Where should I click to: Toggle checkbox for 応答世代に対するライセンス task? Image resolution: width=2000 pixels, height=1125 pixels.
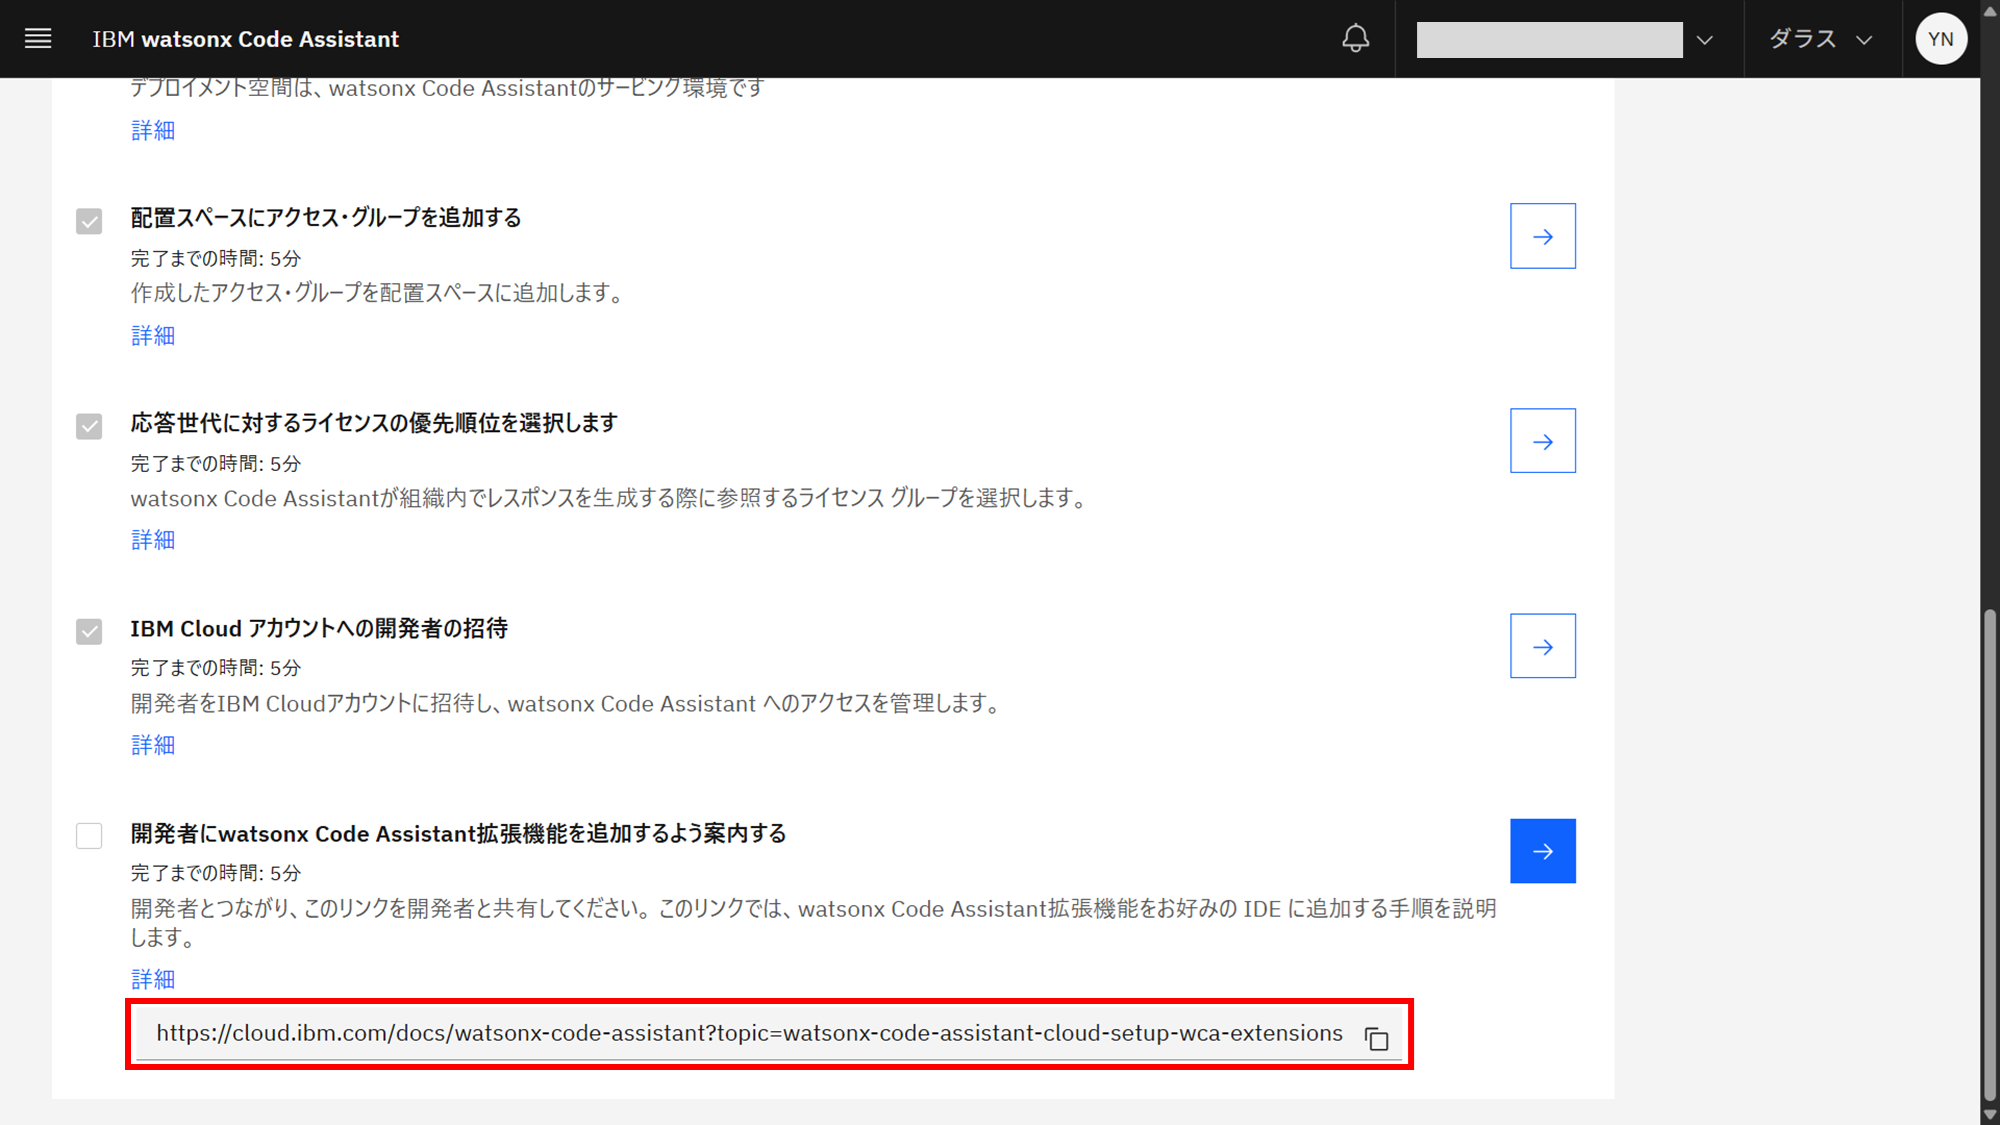89,426
